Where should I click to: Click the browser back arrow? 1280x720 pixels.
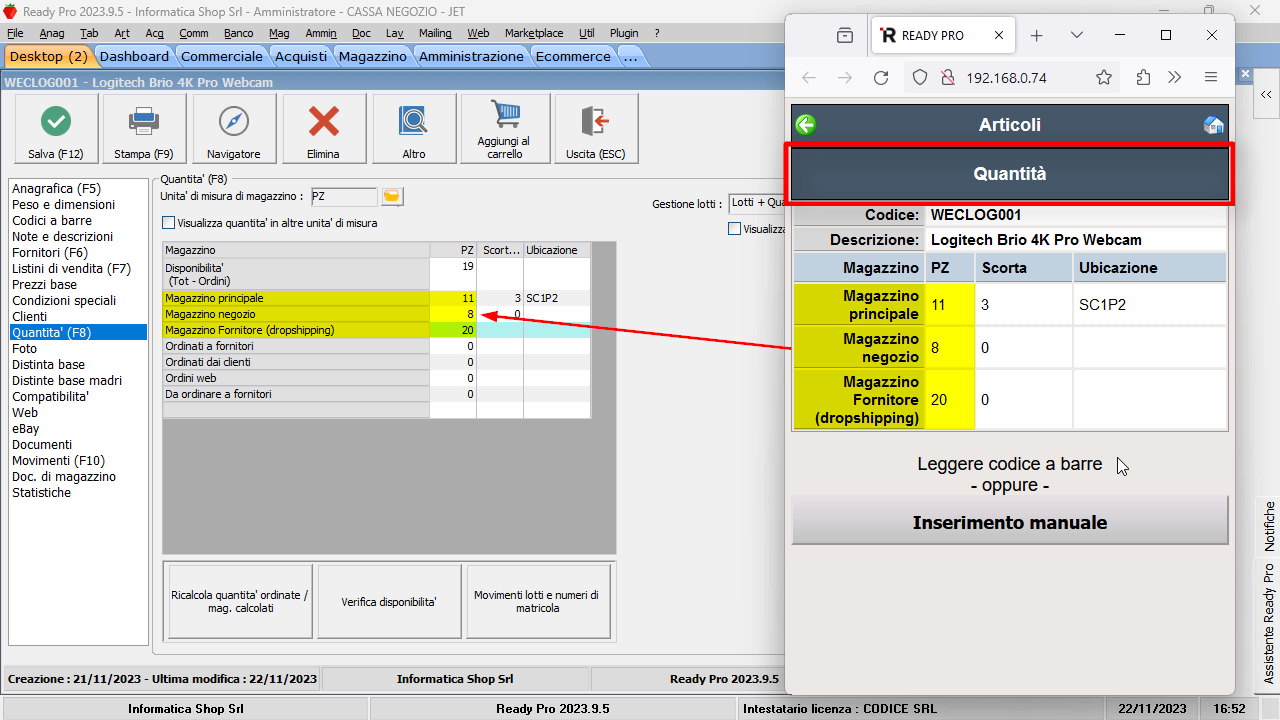[x=809, y=77]
